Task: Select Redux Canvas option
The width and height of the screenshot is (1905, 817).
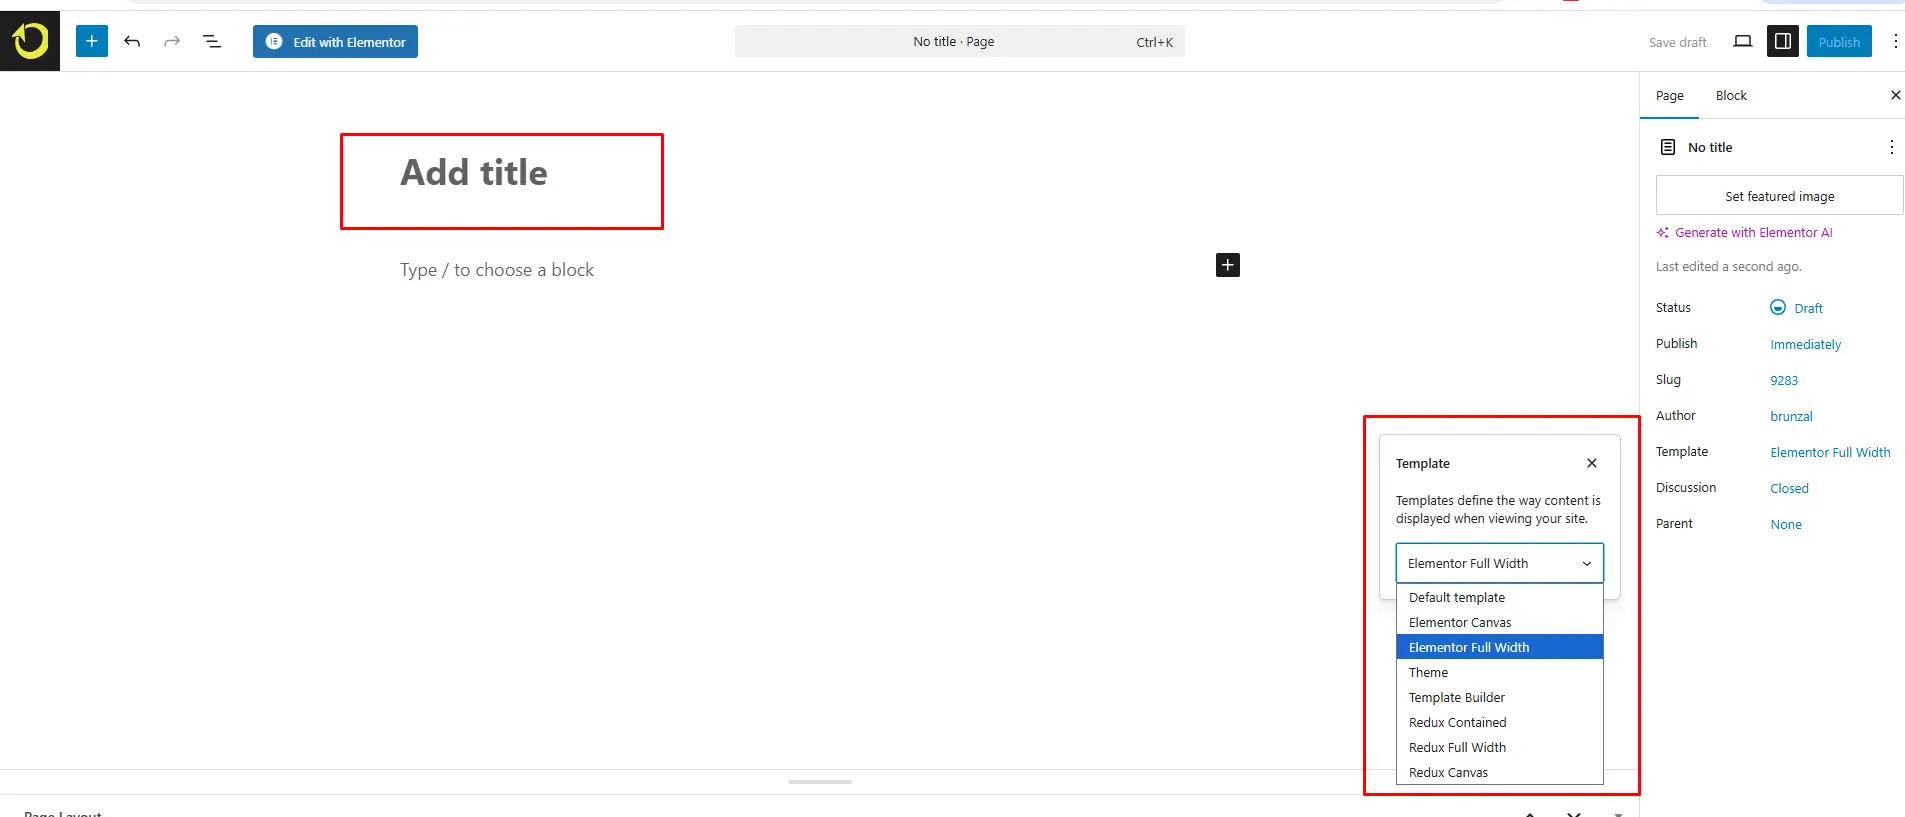Action: click(1500, 772)
